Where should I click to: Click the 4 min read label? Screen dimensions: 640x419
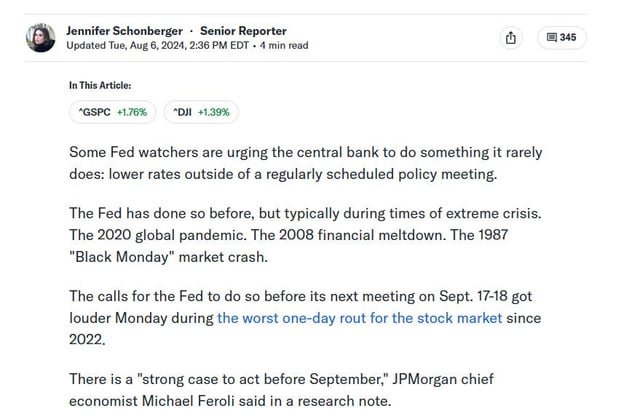[x=284, y=45]
